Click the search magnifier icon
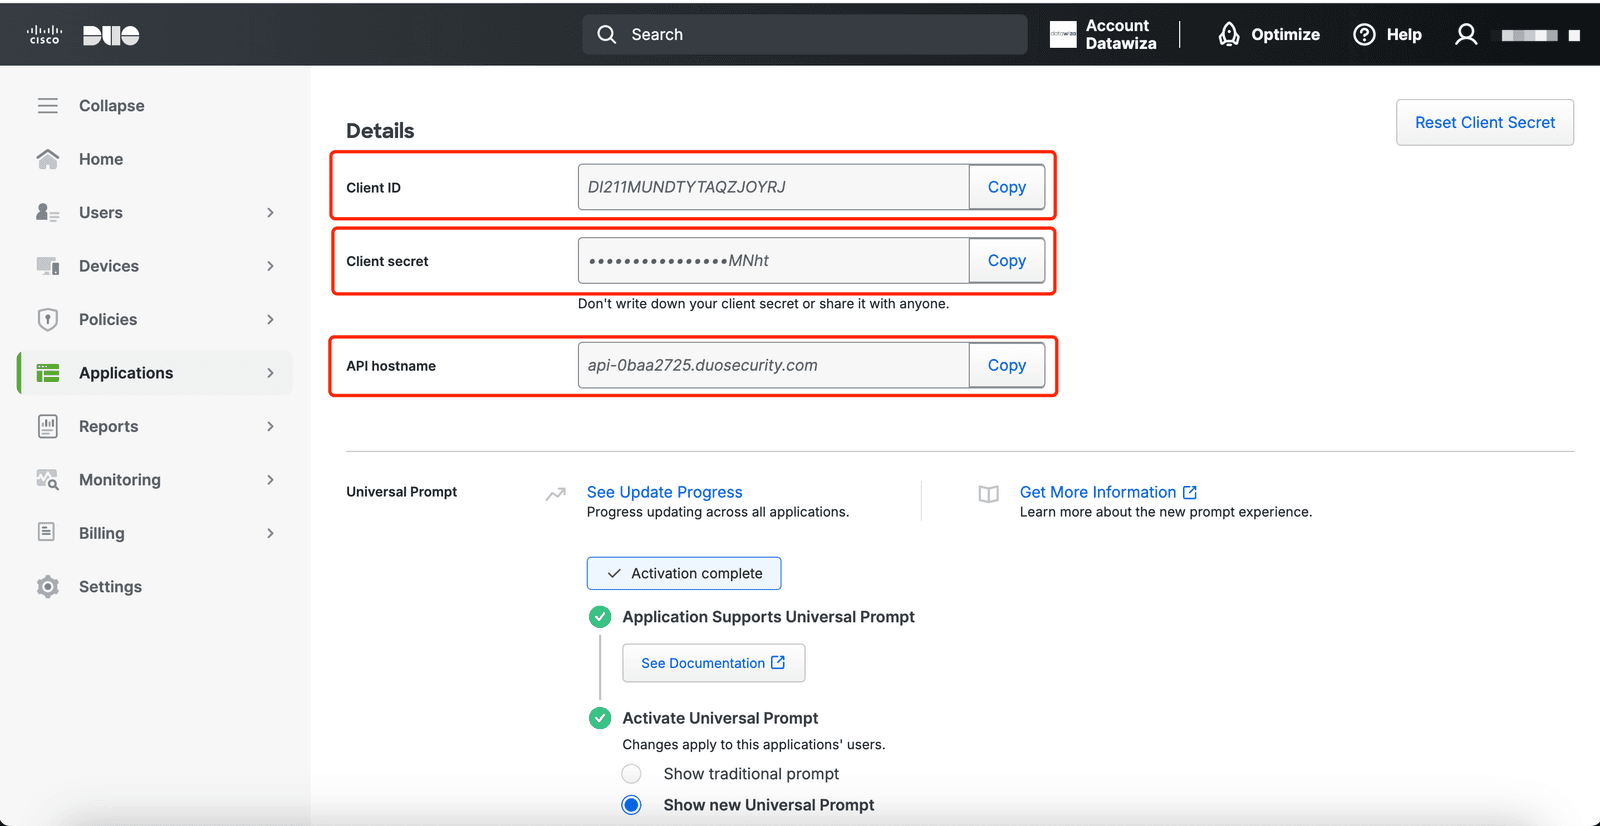 (607, 34)
